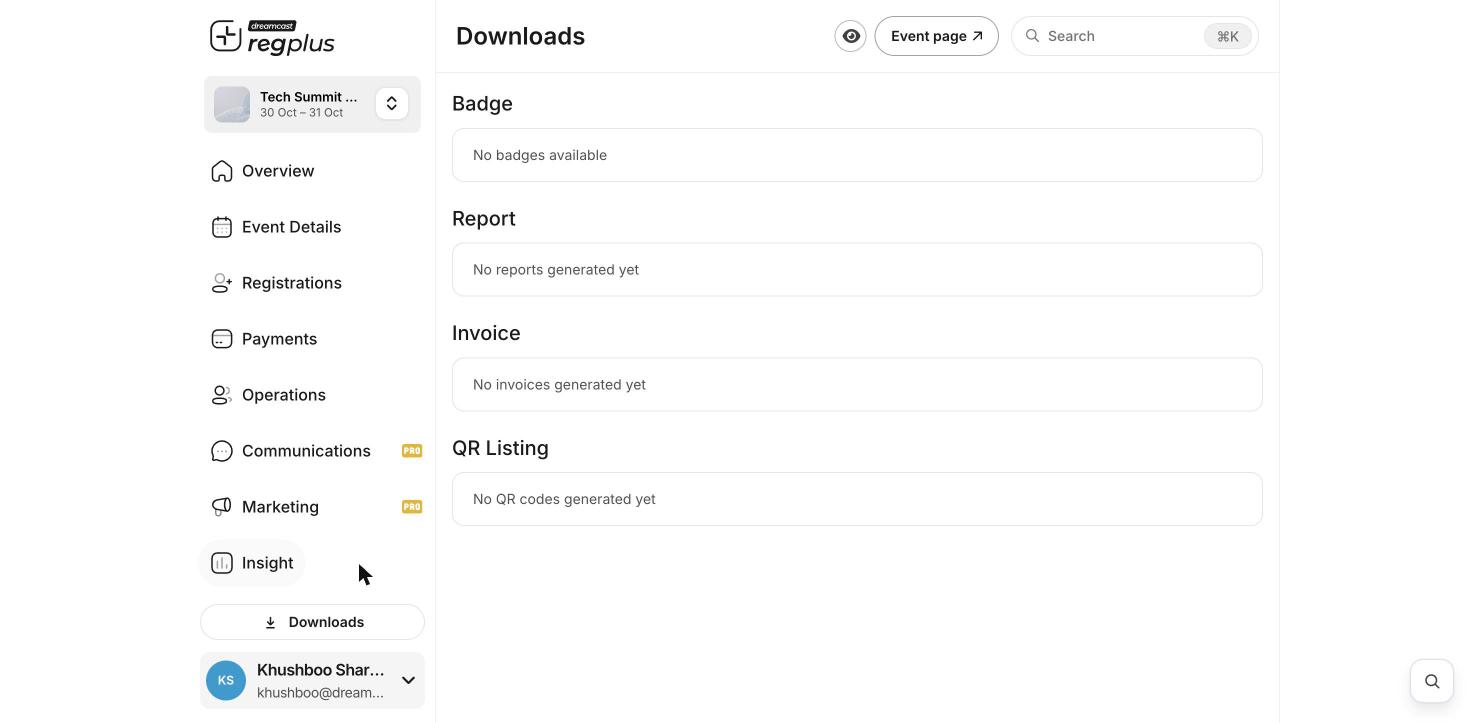Click the ⌘K shortcut badge

pos(1228,36)
